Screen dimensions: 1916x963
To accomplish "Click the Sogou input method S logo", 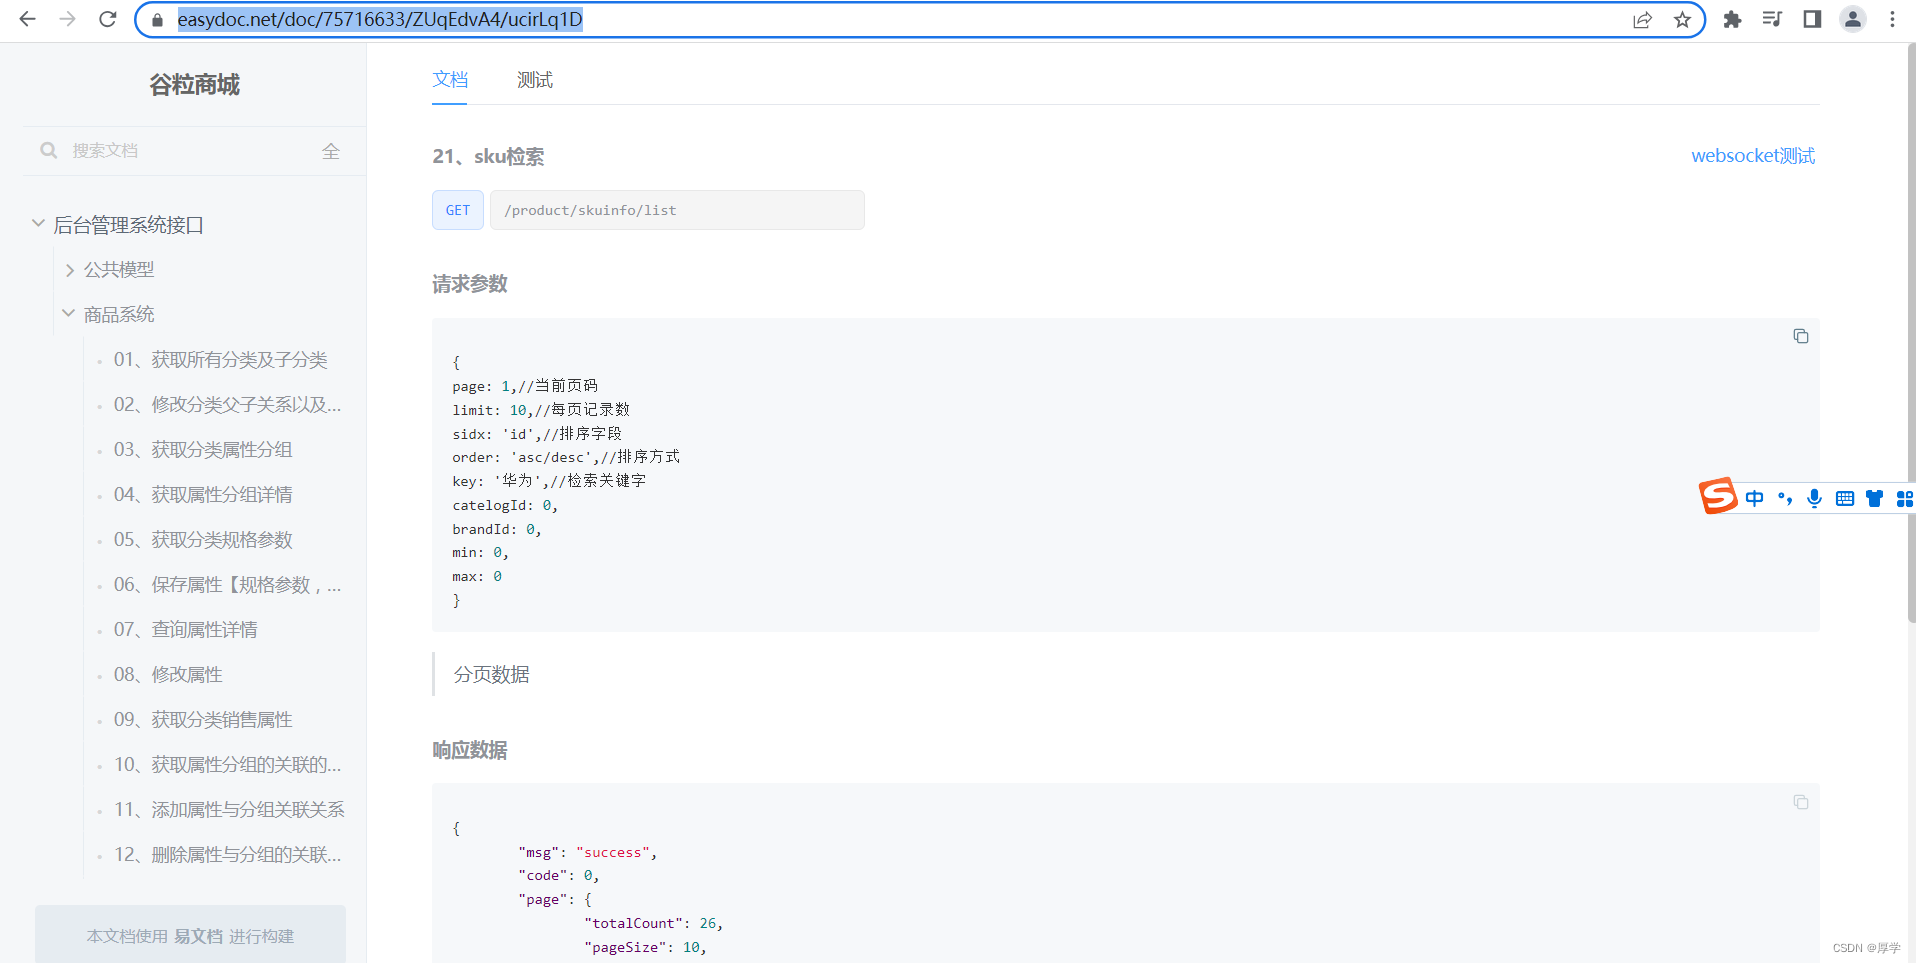I will click(x=1718, y=496).
